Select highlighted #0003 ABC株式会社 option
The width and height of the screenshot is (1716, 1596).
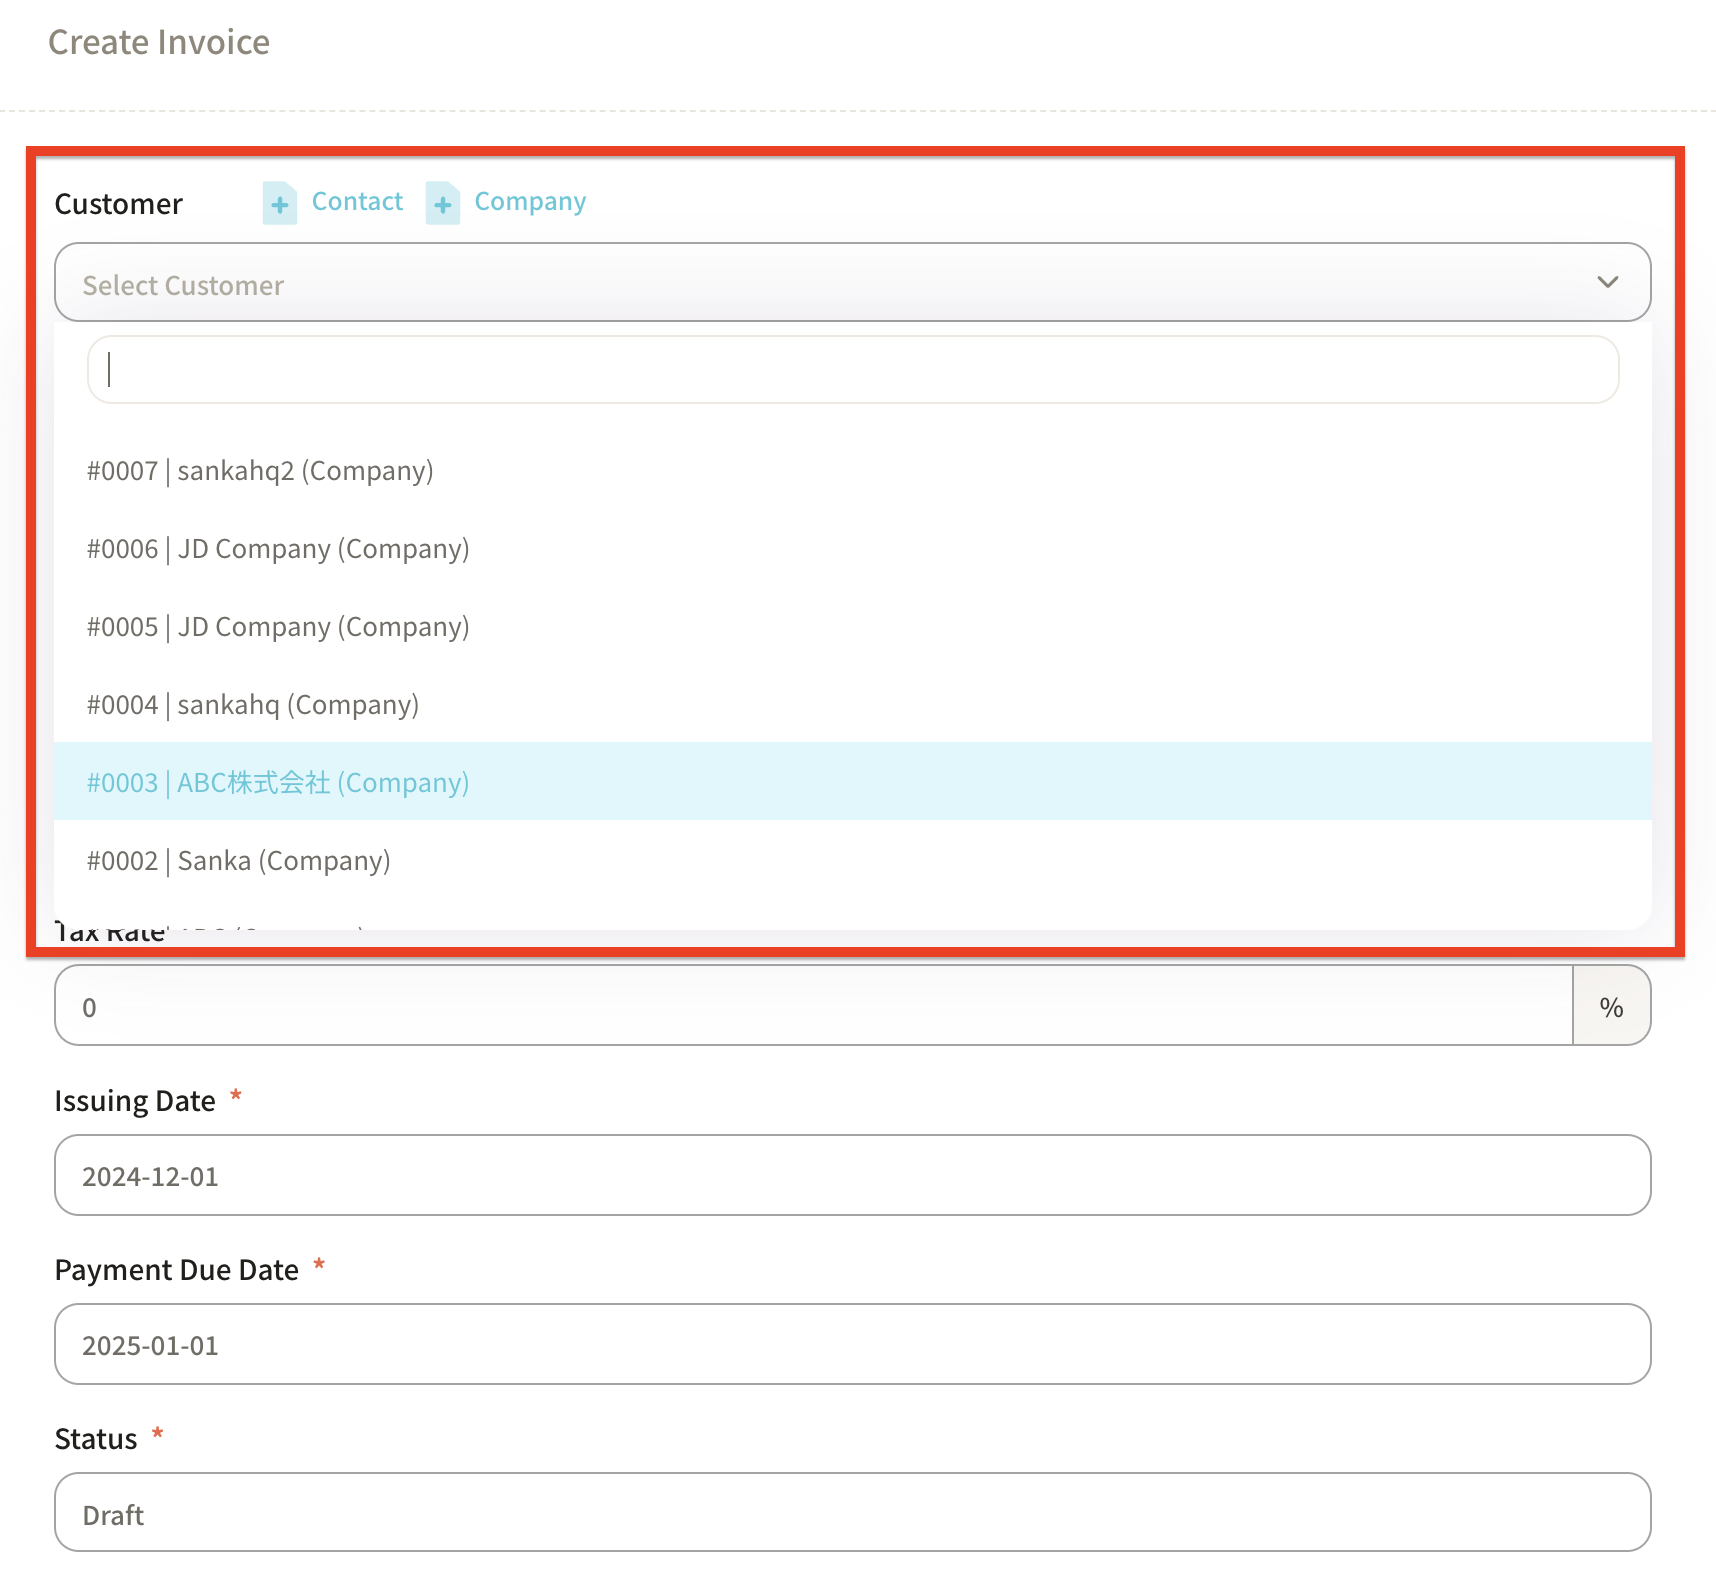coord(278,783)
